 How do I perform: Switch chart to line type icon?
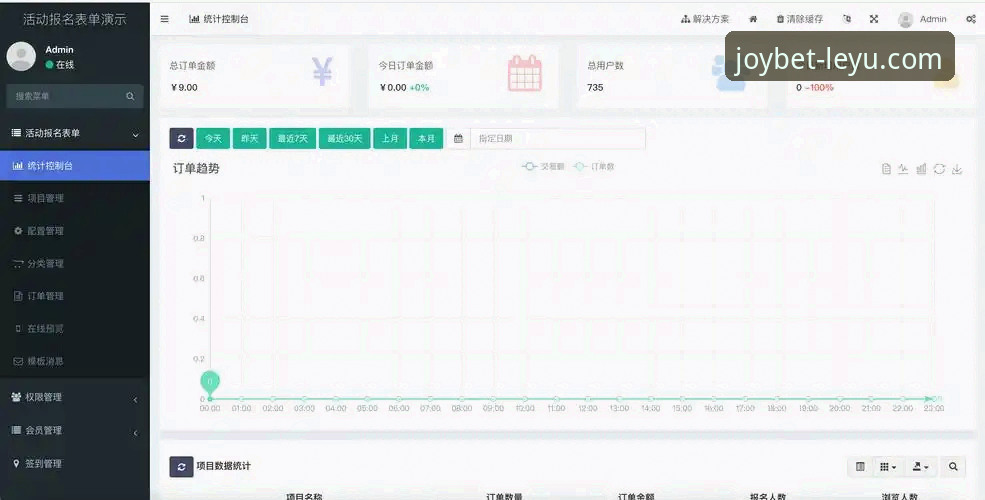pos(903,169)
